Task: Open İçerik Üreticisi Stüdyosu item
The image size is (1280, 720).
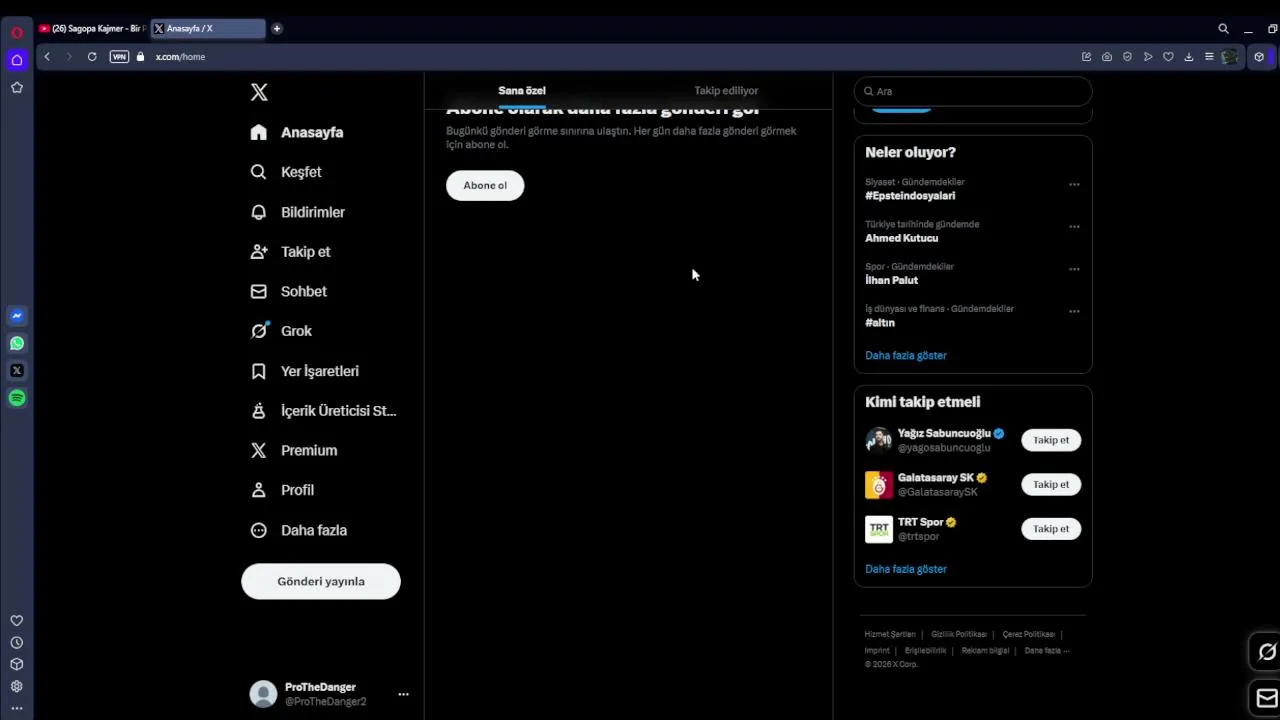Action: click(x=323, y=411)
